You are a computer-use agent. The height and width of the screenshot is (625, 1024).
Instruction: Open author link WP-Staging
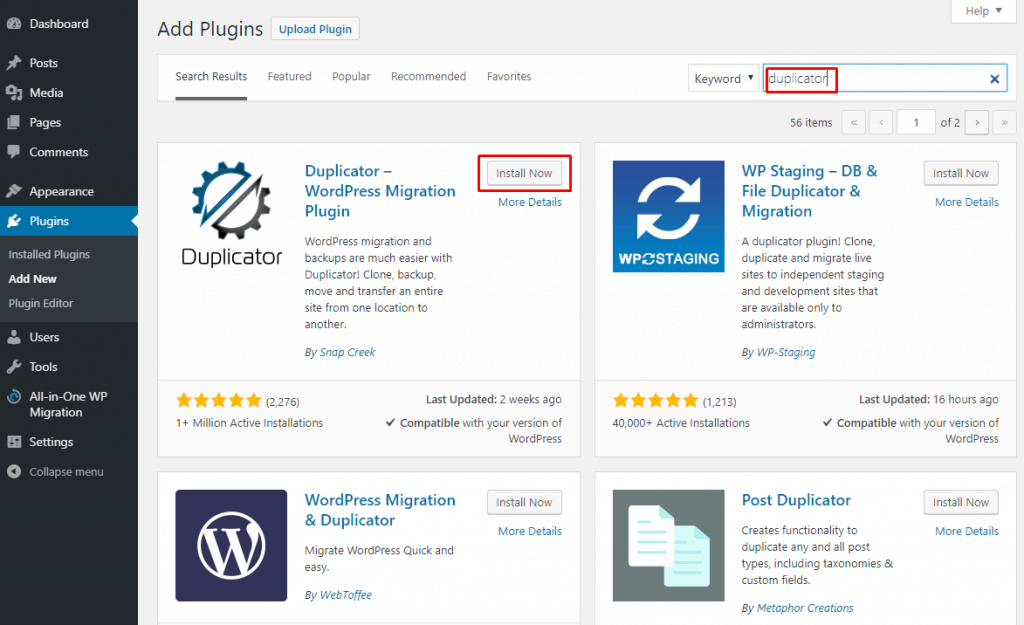click(x=786, y=352)
